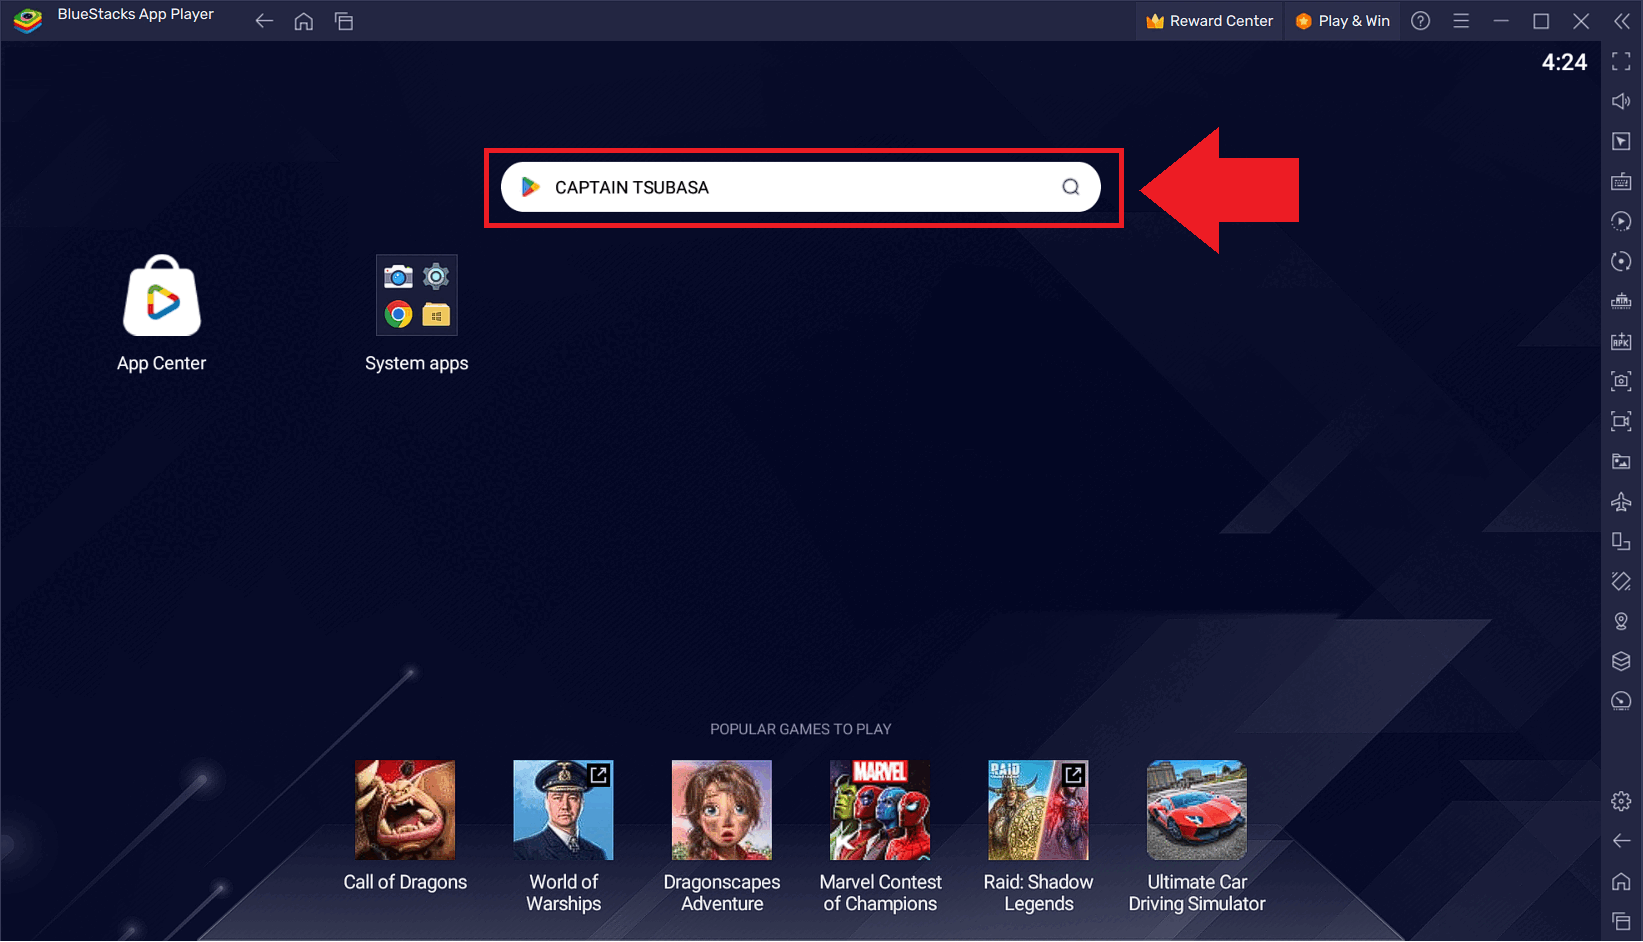
Task: Open the set location pin icon
Action: pyautogui.click(x=1621, y=621)
